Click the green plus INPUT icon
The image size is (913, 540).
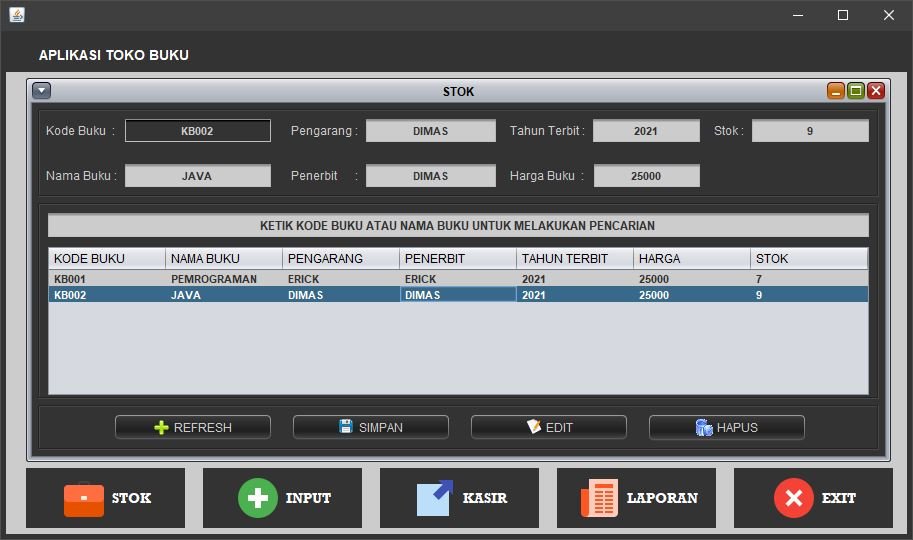coord(257,498)
